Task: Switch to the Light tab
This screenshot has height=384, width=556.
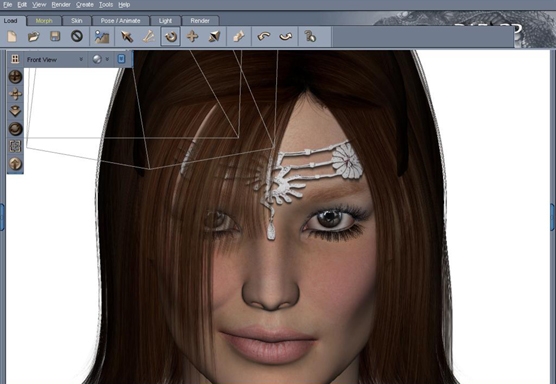Action: click(165, 21)
